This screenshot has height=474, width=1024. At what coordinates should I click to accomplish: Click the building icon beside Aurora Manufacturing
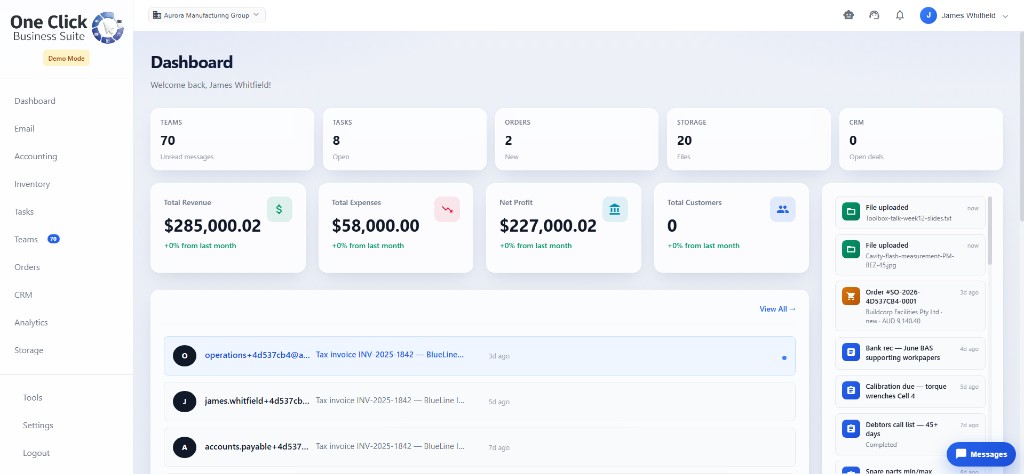click(157, 14)
